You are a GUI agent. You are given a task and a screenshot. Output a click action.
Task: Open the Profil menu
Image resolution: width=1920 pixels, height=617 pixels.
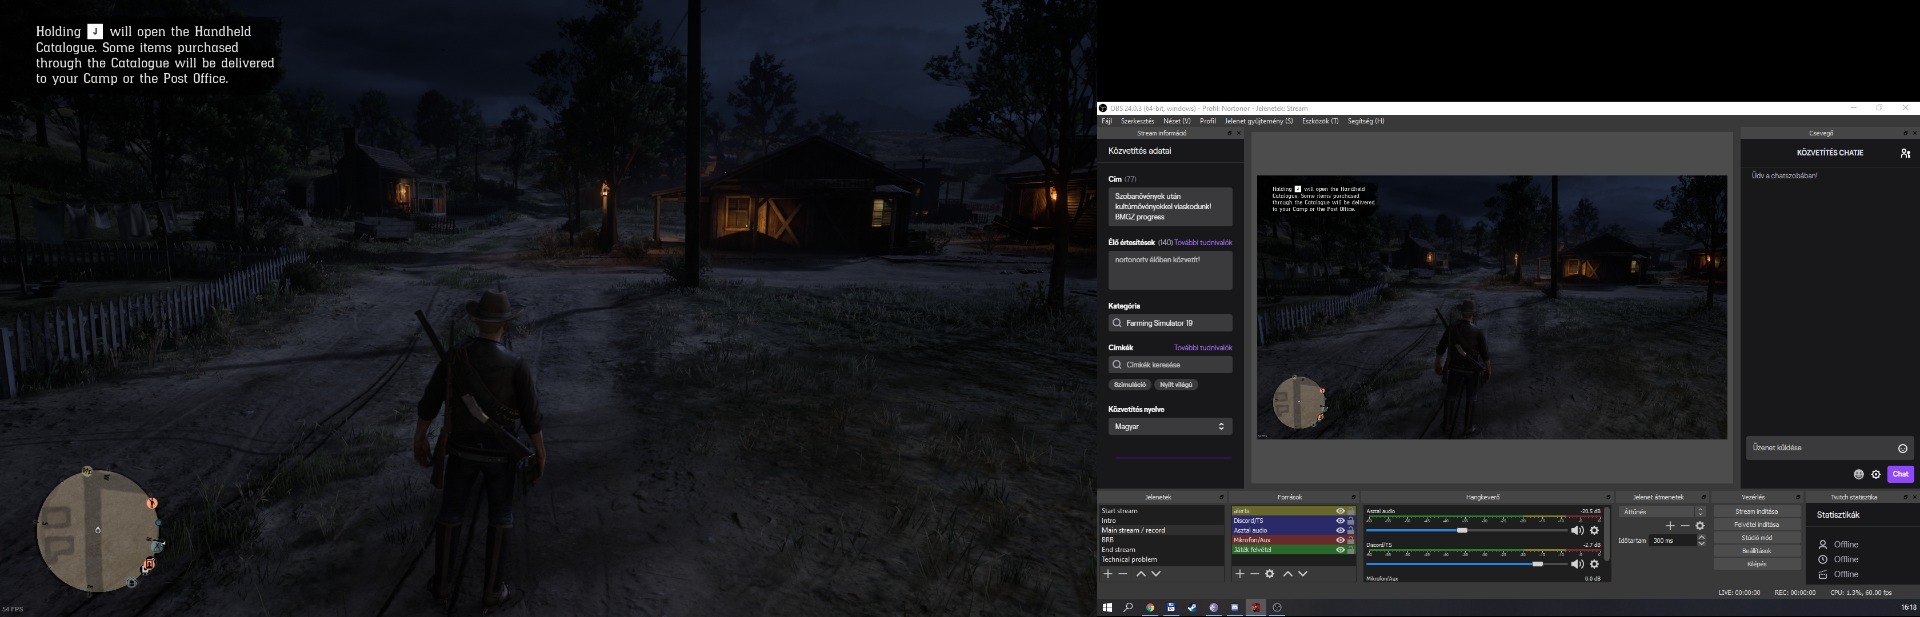pyautogui.click(x=1208, y=121)
